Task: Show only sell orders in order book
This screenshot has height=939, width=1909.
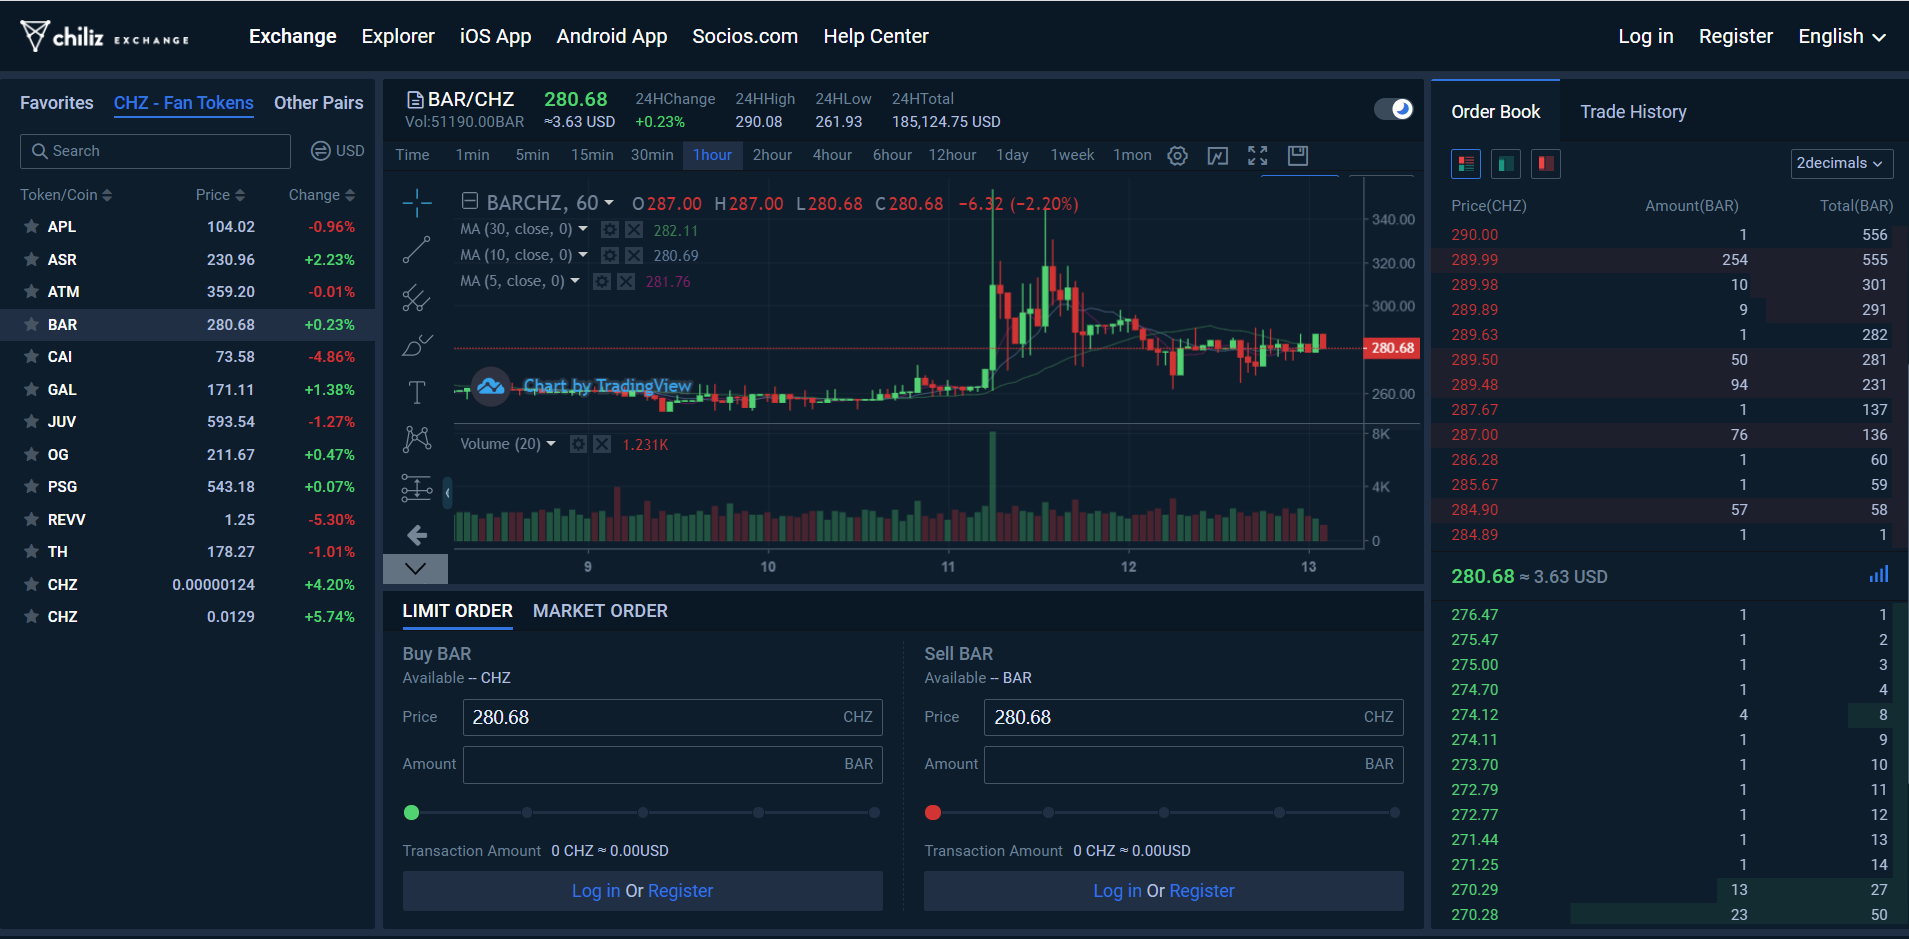Action: 1546,163
